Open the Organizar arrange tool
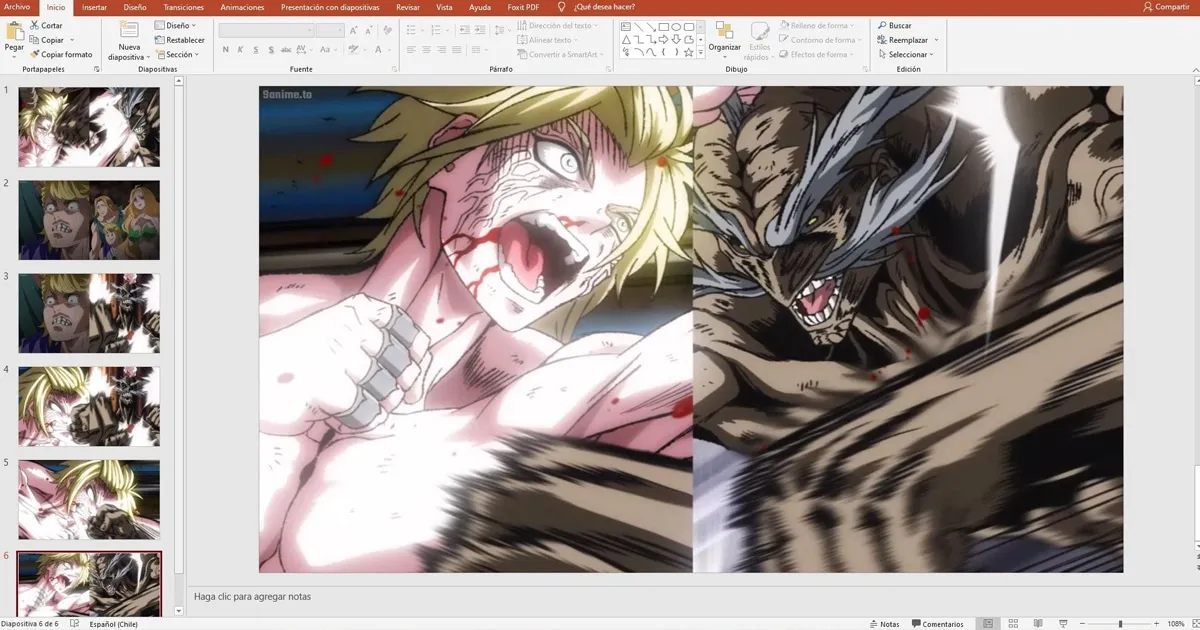This screenshot has width=1200, height=630. tap(725, 38)
